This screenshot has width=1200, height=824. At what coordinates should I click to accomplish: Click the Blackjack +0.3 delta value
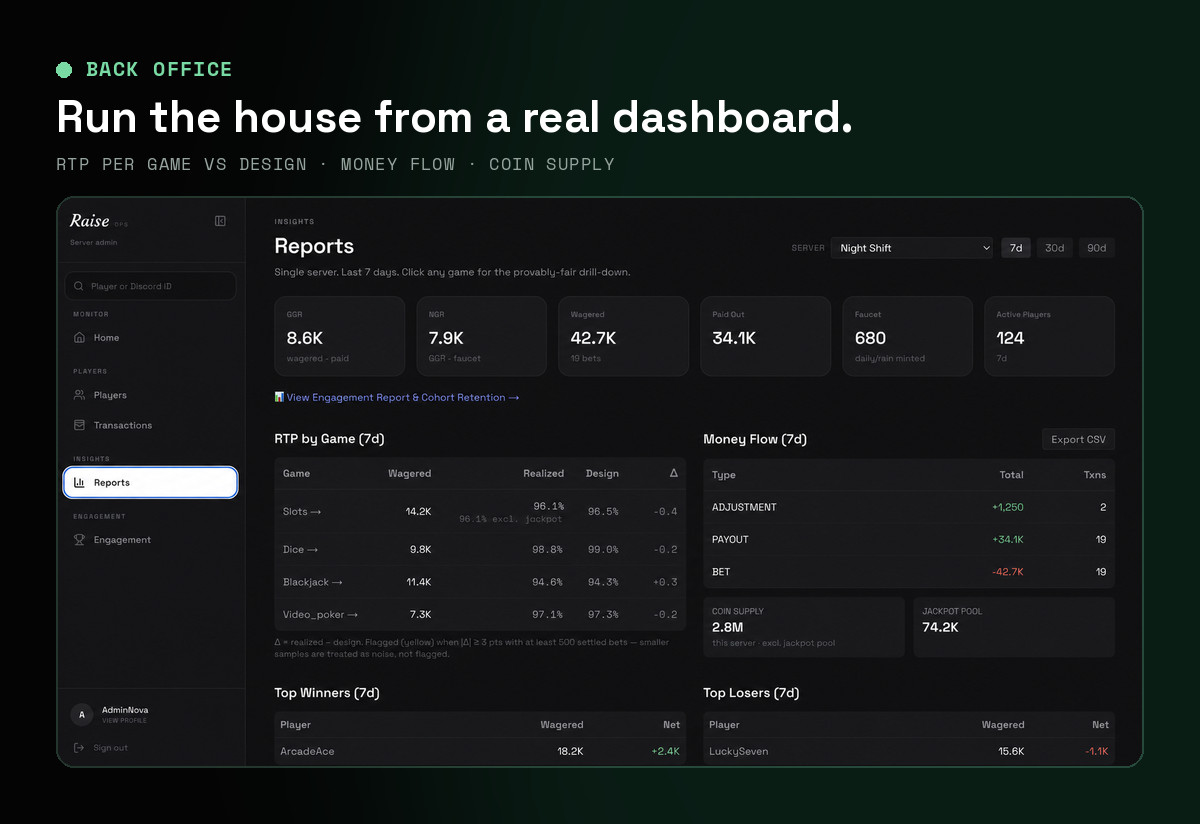pos(665,582)
